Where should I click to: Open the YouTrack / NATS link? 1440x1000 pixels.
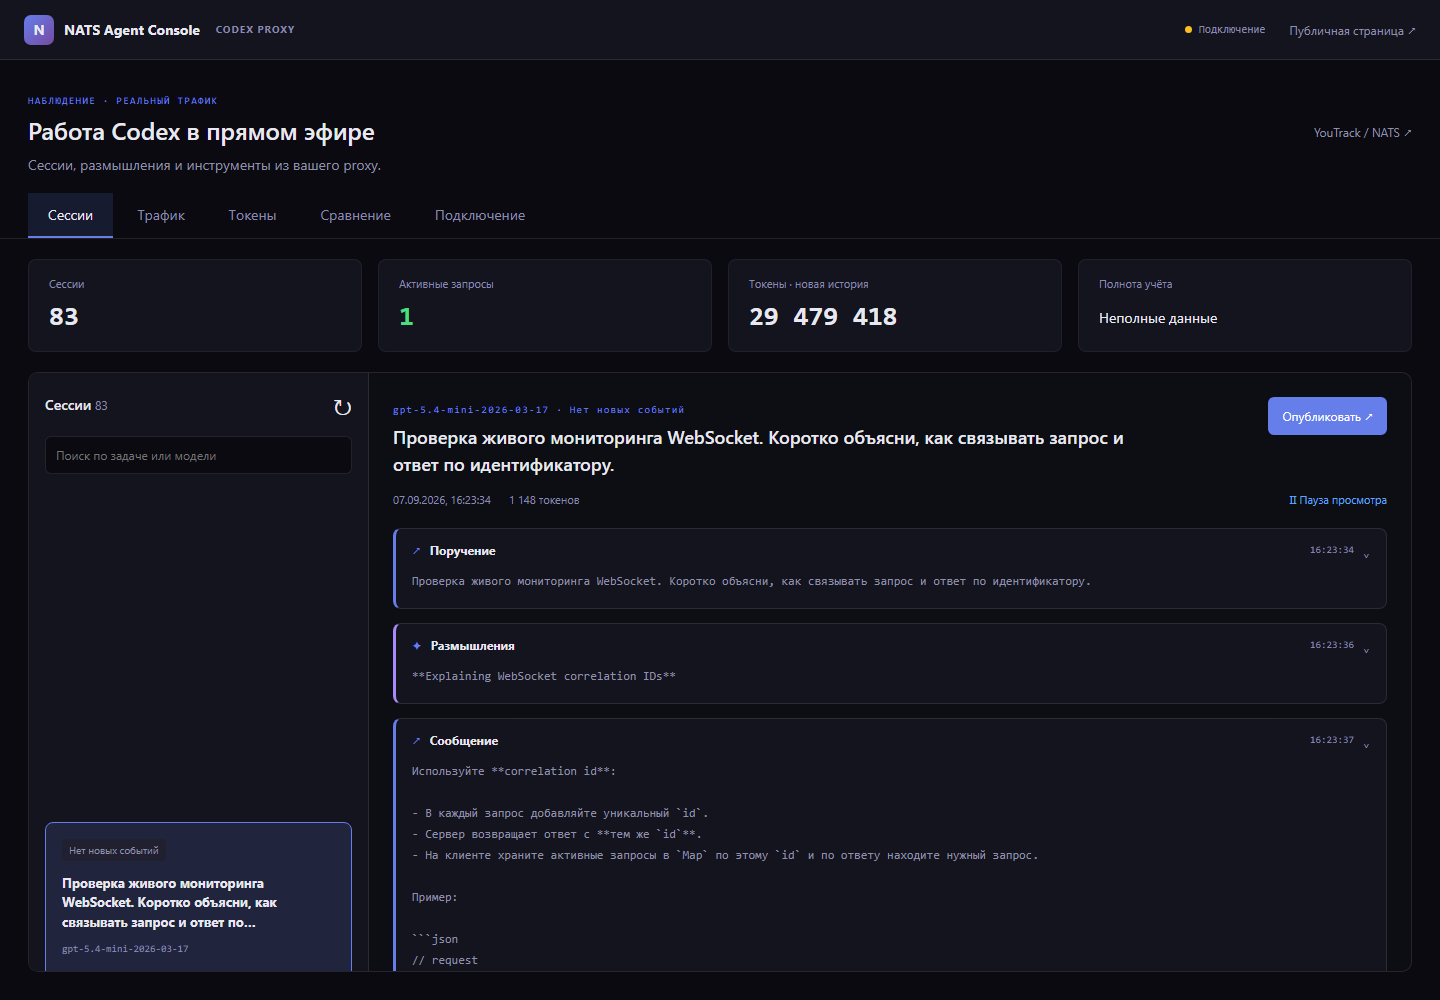1362,133
